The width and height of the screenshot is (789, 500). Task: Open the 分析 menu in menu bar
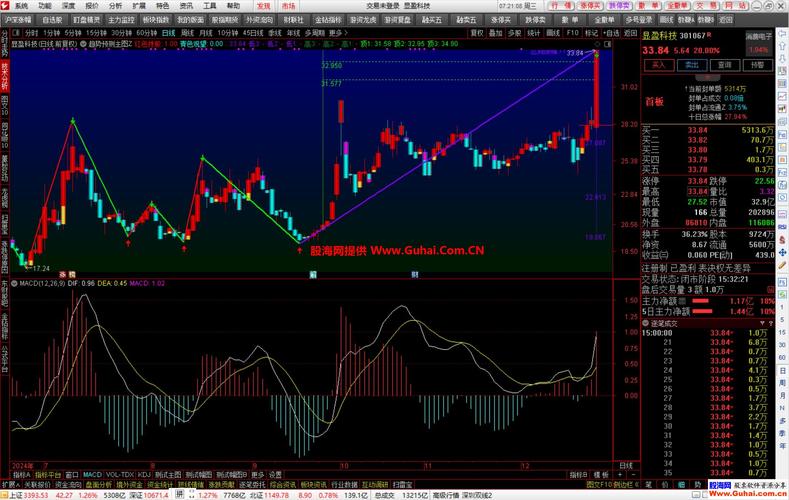(115, 5)
